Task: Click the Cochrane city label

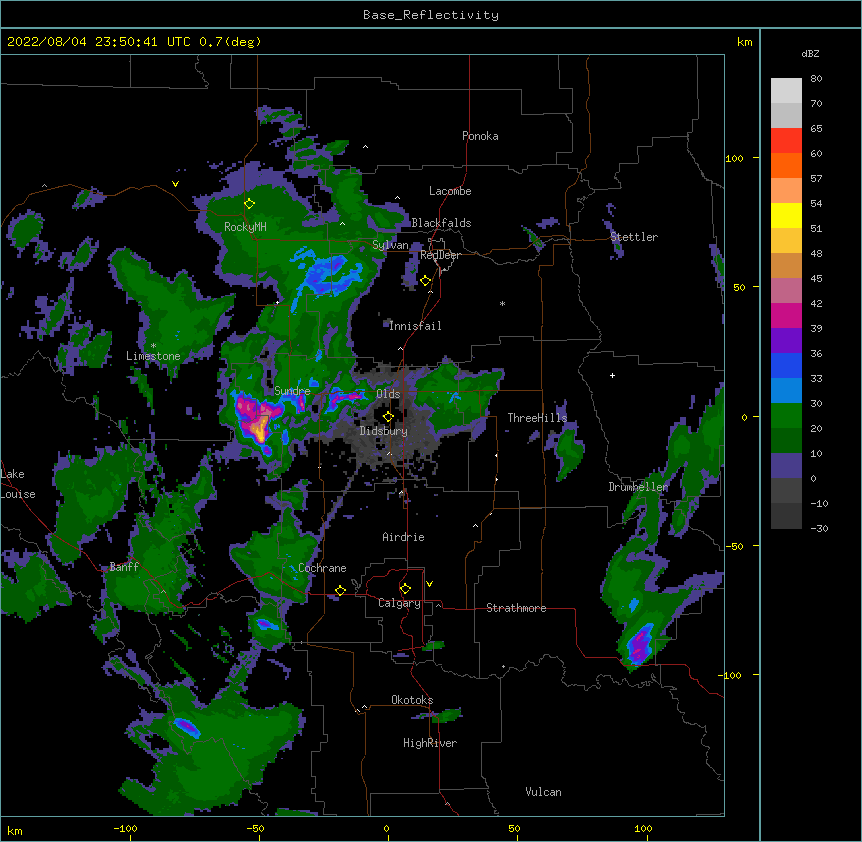Action: click(322, 568)
